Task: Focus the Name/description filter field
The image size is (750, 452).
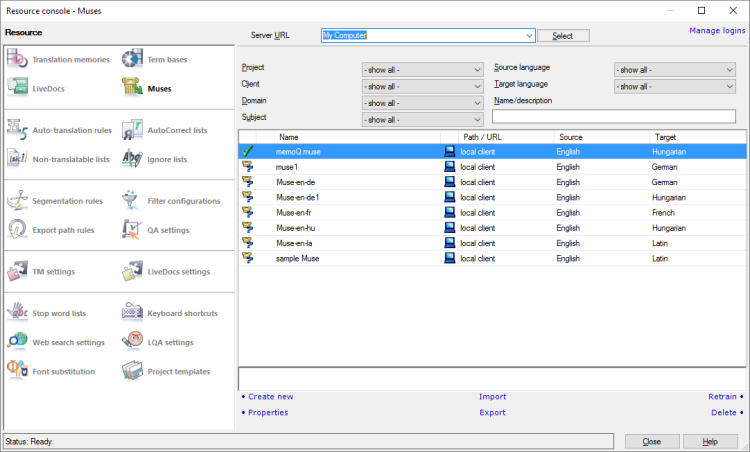Action: coord(614,117)
